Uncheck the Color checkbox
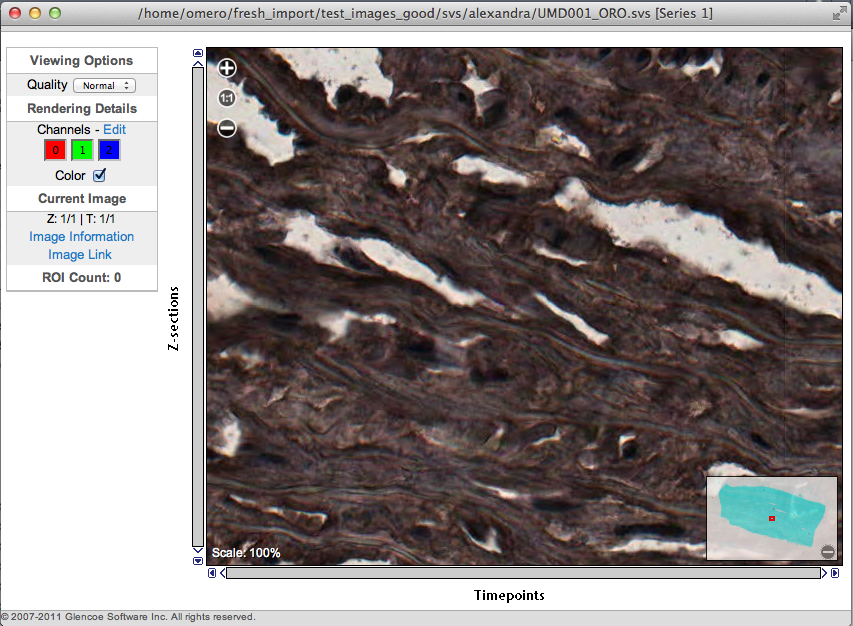 (x=99, y=175)
